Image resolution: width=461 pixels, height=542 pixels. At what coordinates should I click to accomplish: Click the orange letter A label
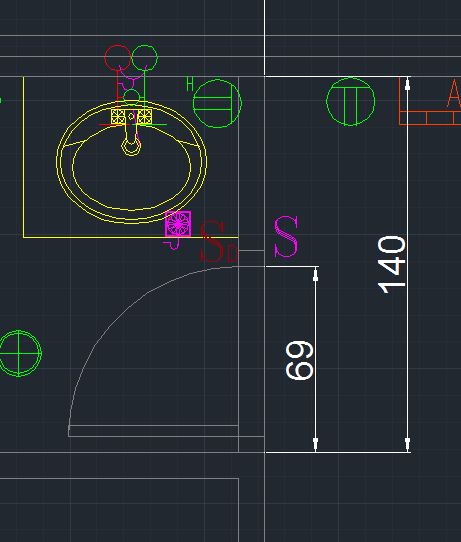pyautogui.click(x=454, y=93)
